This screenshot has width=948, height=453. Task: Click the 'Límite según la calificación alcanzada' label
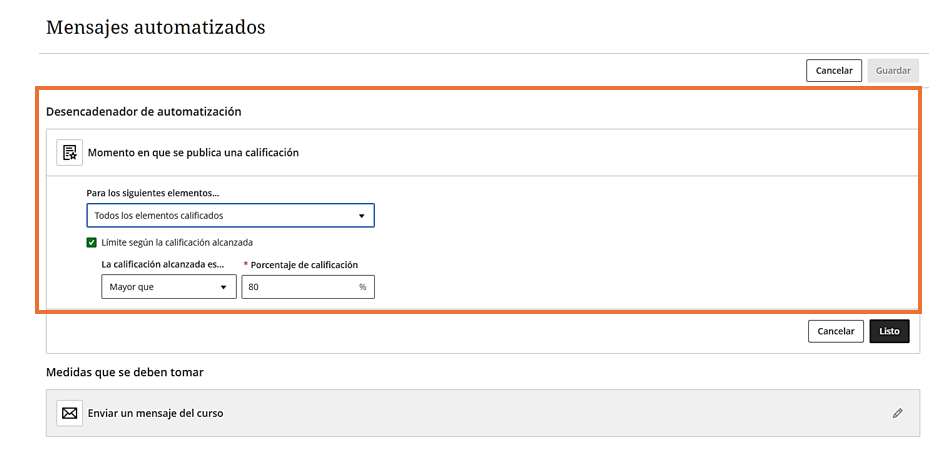(x=177, y=242)
